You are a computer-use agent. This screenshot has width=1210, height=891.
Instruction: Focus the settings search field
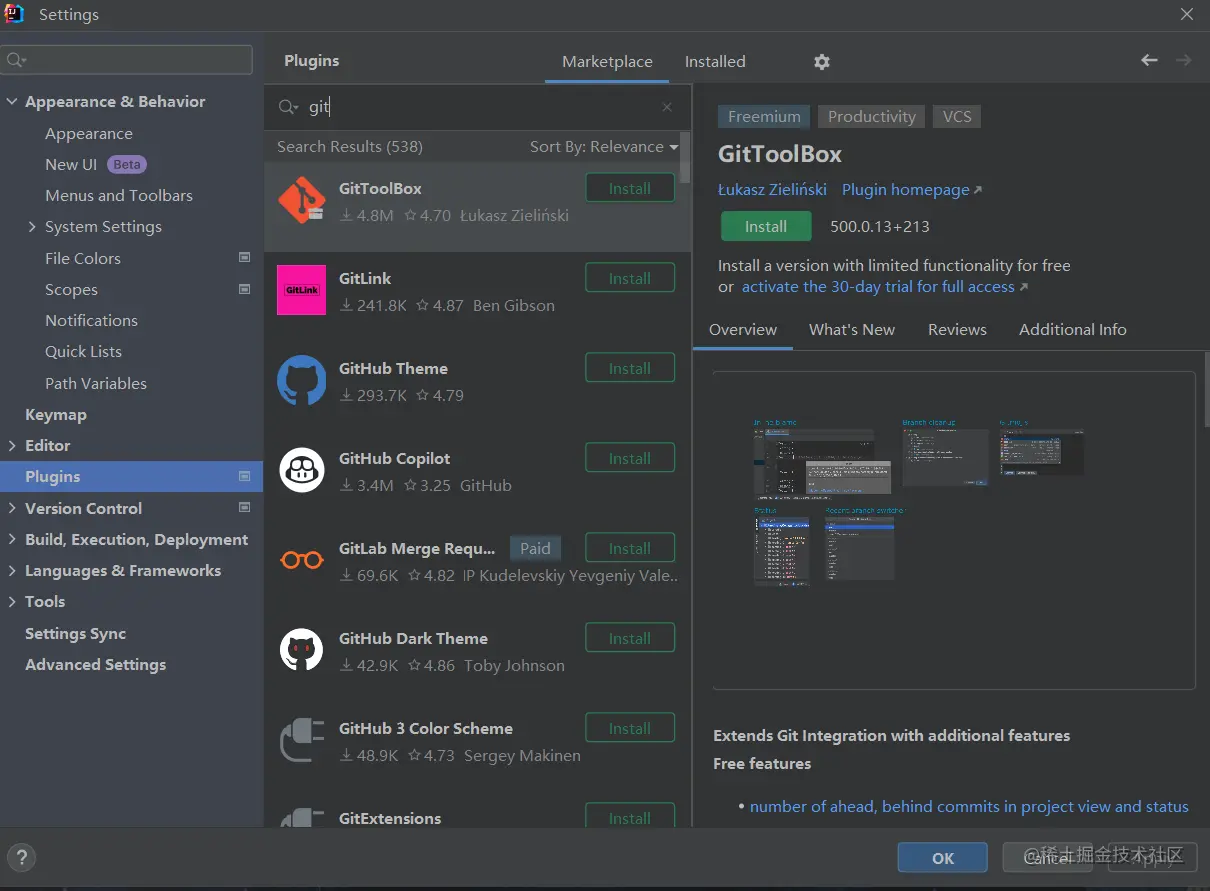pyautogui.click(x=127, y=60)
